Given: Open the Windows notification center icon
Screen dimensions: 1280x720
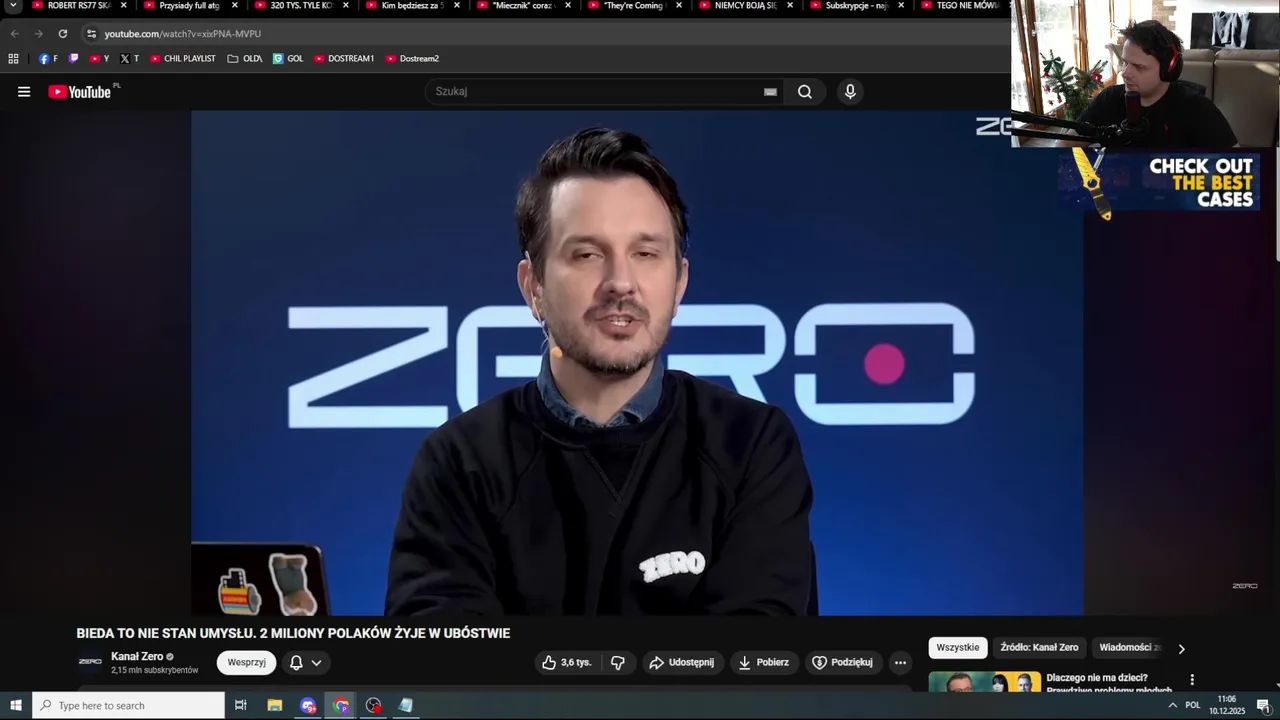Looking at the screenshot, I should [1263, 705].
